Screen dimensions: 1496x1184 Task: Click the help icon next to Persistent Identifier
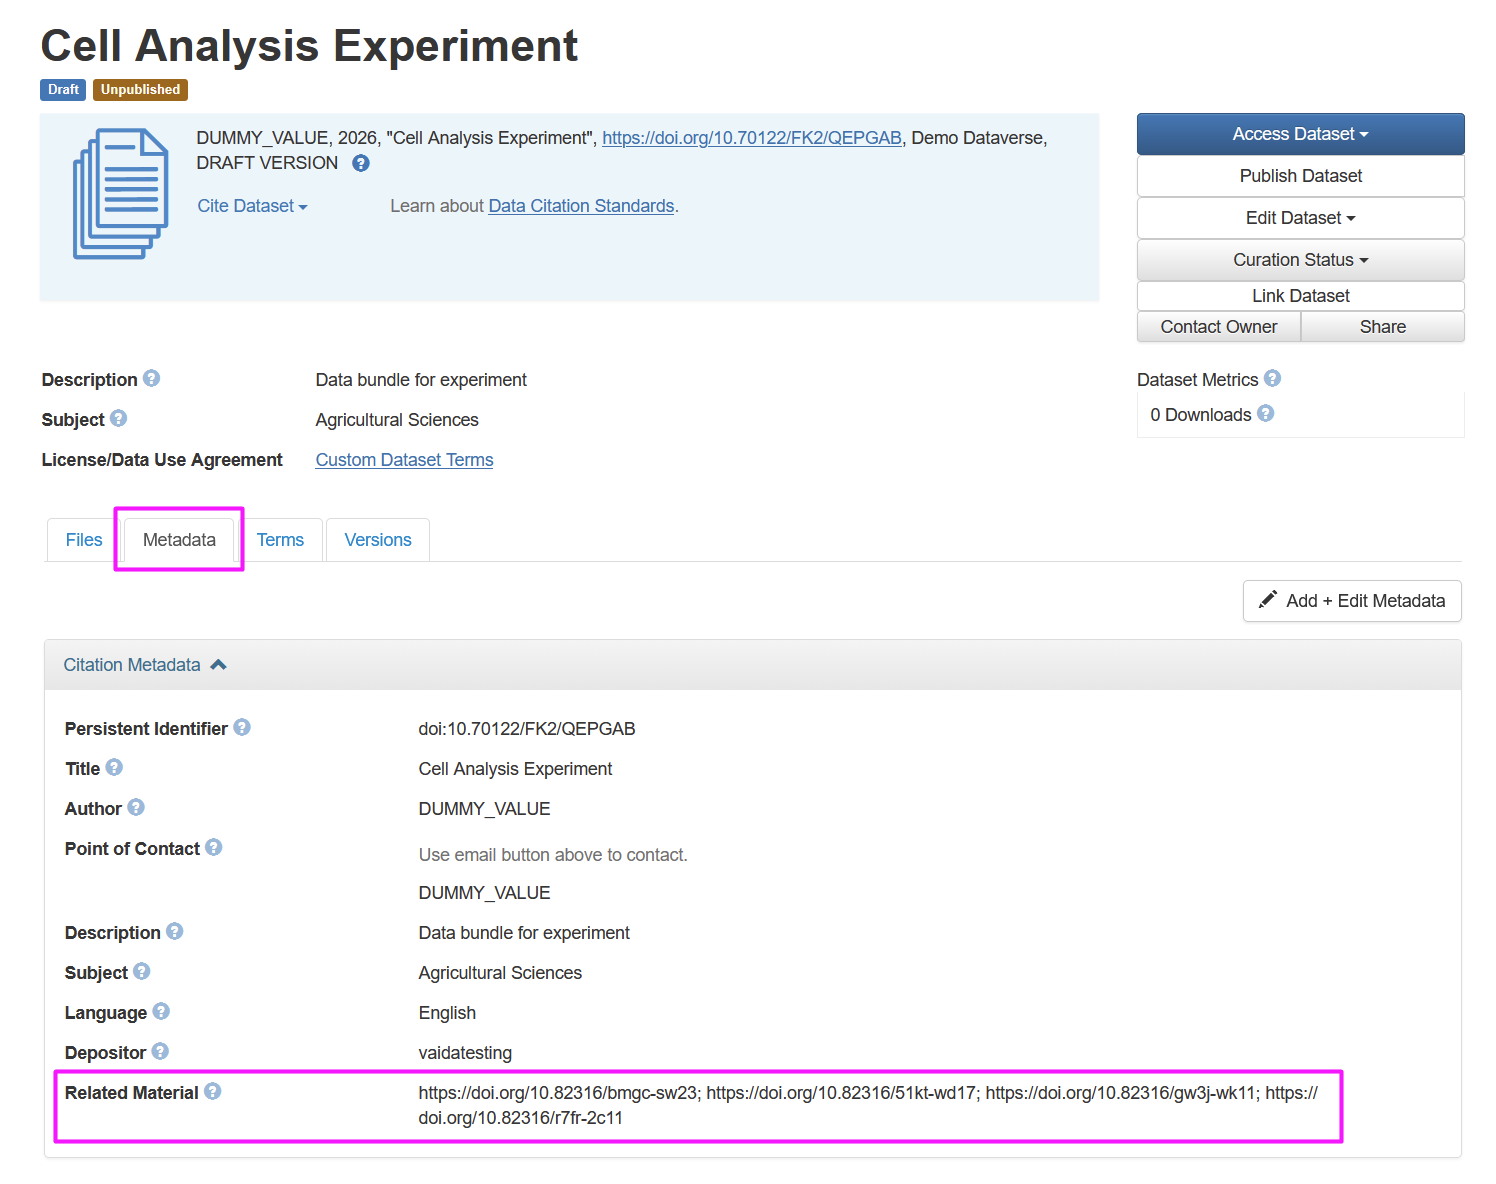(242, 728)
